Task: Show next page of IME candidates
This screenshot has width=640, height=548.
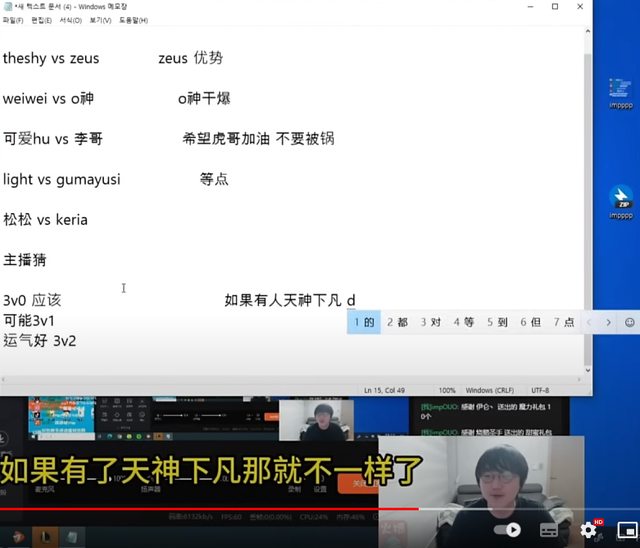Action: pos(608,322)
